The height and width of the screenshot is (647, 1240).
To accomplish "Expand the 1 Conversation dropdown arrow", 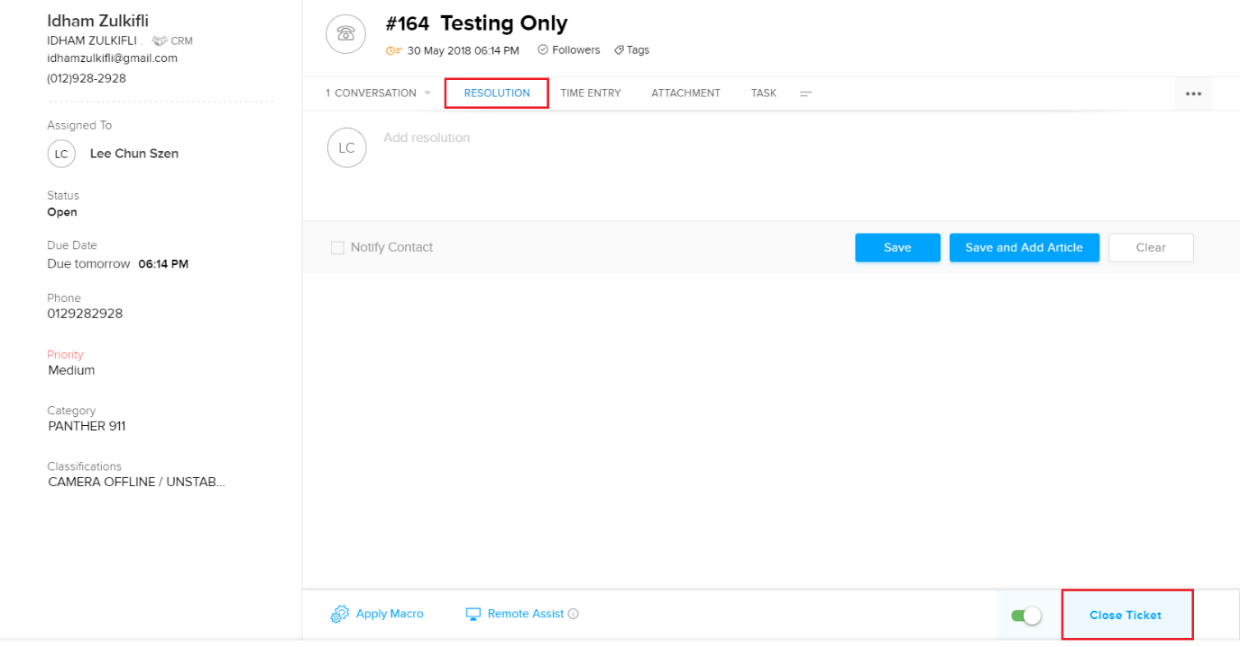I will pyautogui.click(x=428, y=94).
